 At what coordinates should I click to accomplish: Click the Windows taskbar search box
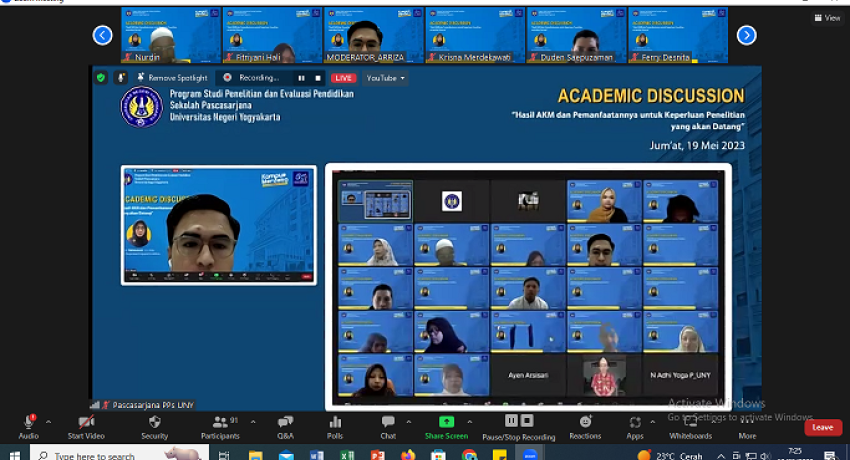tap(119, 454)
